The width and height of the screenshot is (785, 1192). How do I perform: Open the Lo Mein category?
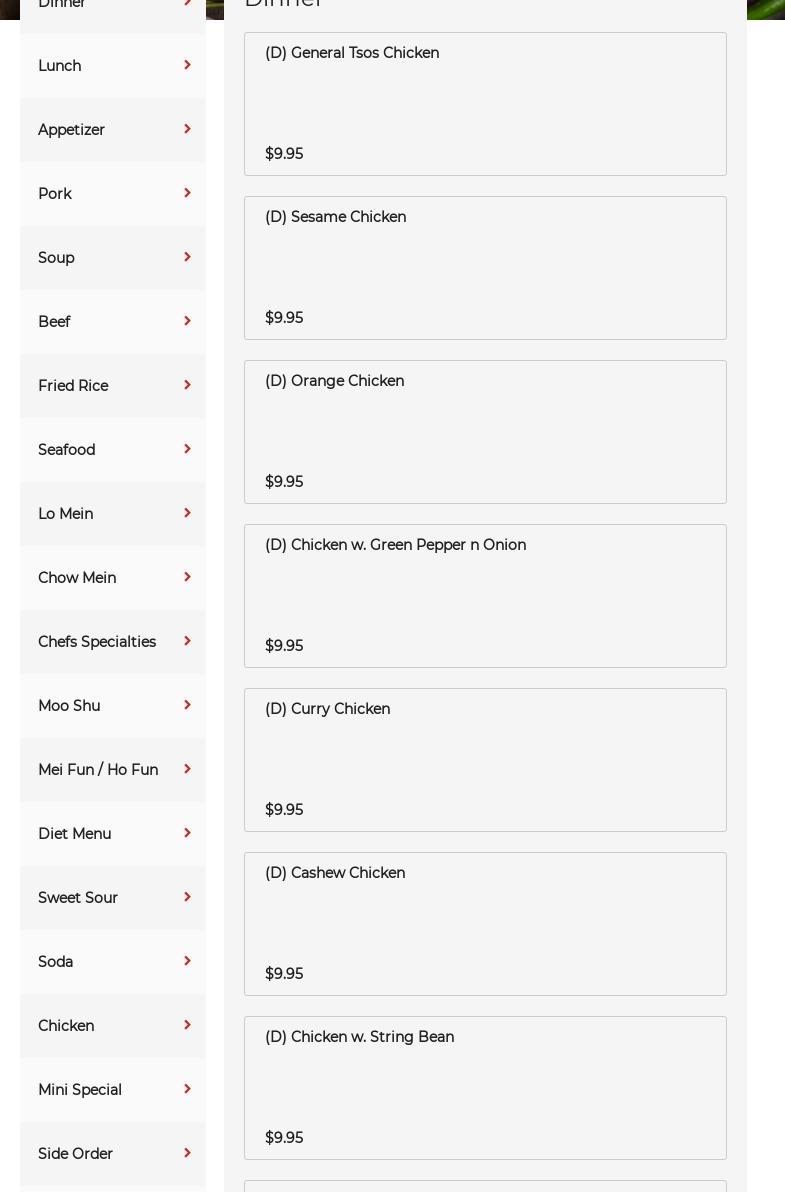pos(66,514)
